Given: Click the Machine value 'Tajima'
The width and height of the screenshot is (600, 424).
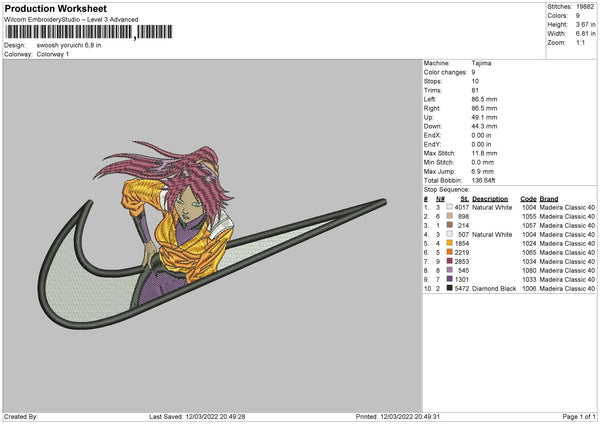Looking at the screenshot, I should pyautogui.click(x=481, y=63).
